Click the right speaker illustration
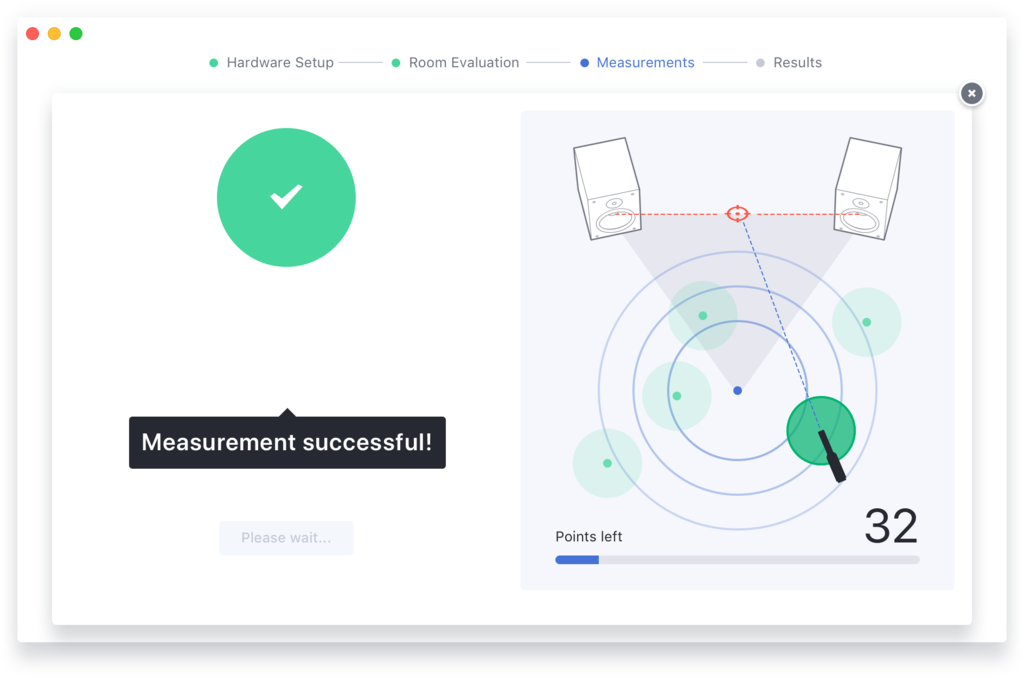The height and width of the screenshot is (677, 1024). point(866,189)
